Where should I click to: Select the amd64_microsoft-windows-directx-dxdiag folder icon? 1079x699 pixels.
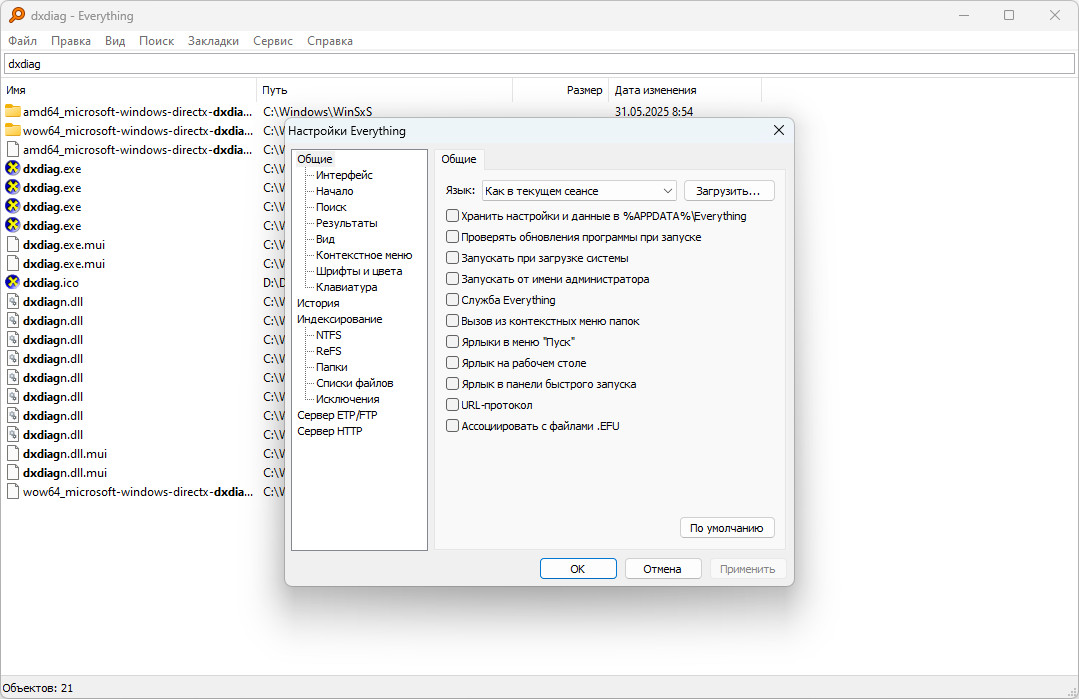(x=12, y=111)
